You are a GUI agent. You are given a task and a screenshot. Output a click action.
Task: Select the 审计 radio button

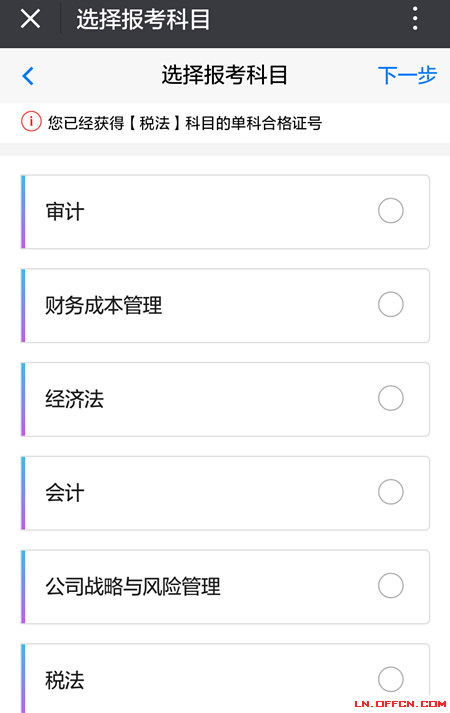click(x=391, y=211)
